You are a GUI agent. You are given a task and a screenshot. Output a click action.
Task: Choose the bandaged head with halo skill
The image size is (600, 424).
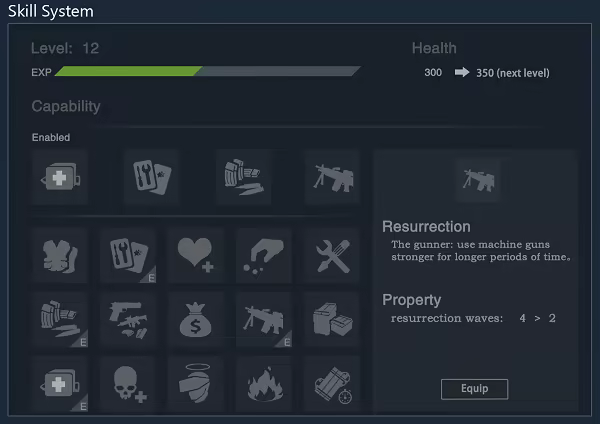coord(196,384)
